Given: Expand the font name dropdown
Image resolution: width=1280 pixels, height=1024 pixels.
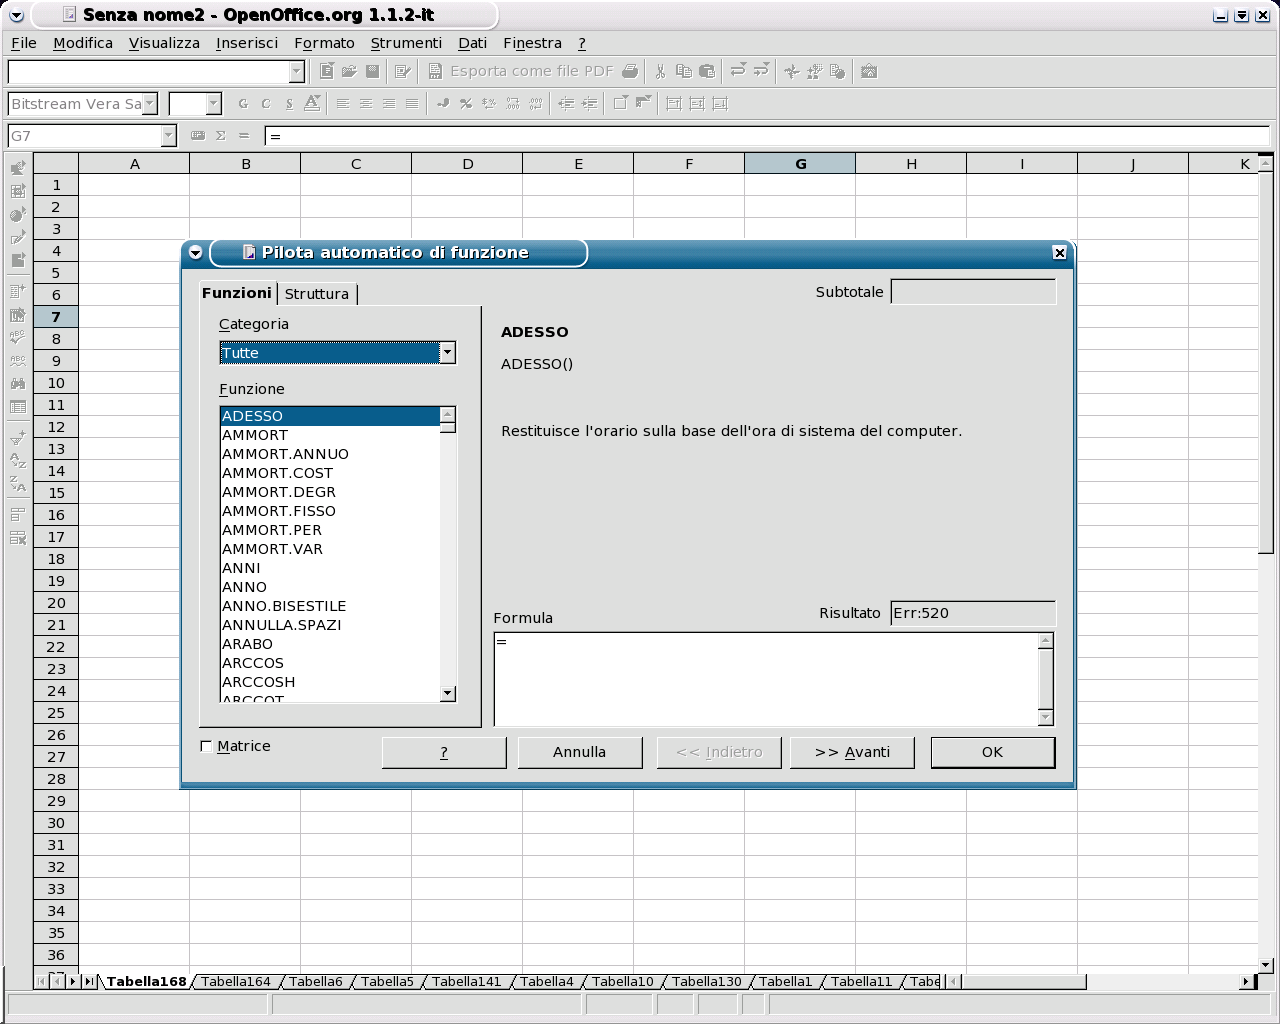Looking at the screenshot, I should (149, 103).
